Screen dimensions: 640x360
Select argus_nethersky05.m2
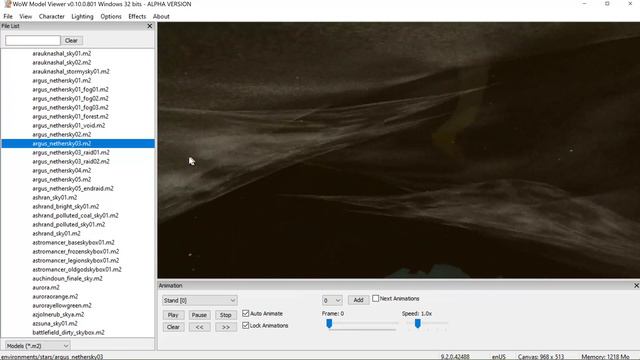pos(62,179)
